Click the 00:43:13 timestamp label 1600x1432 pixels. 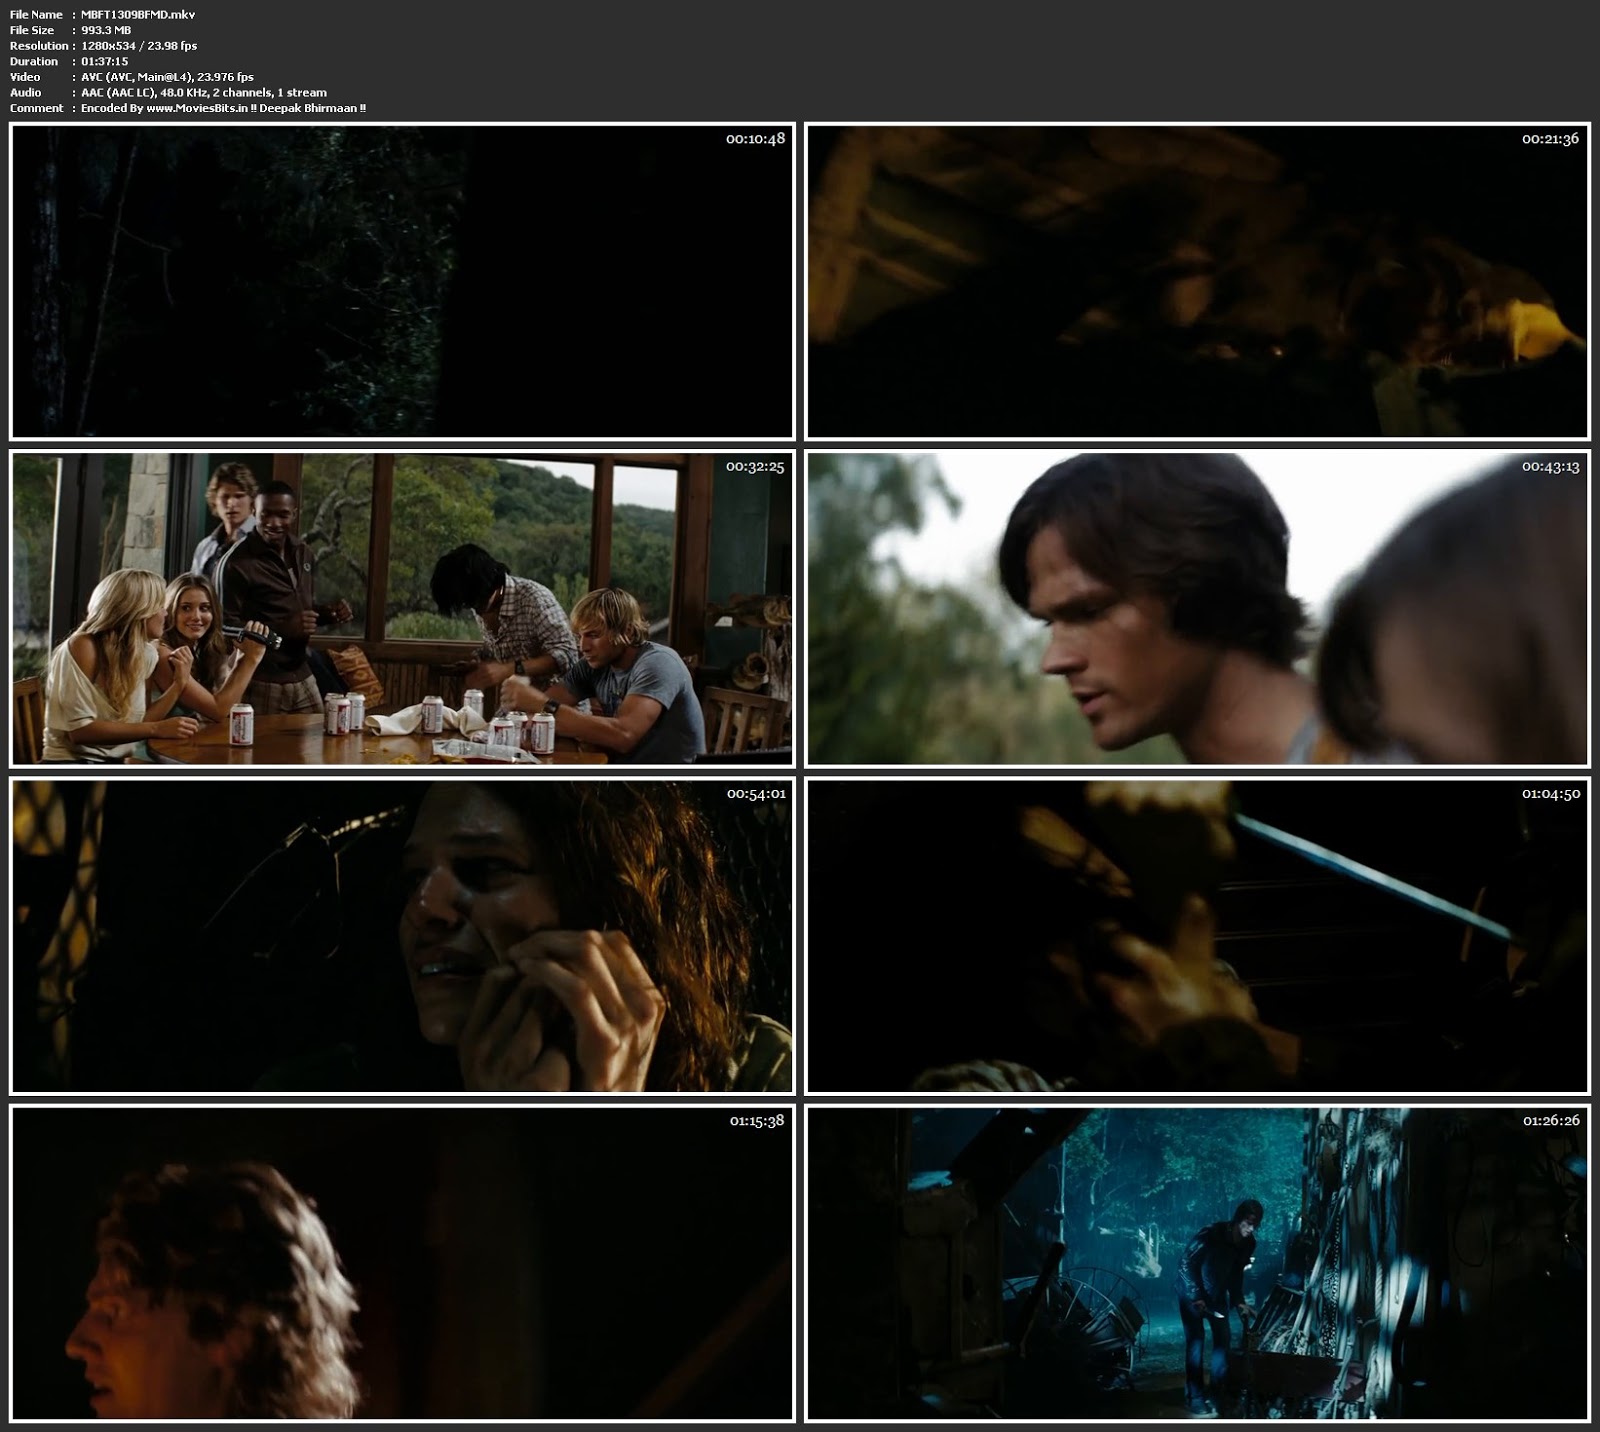point(1551,467)
